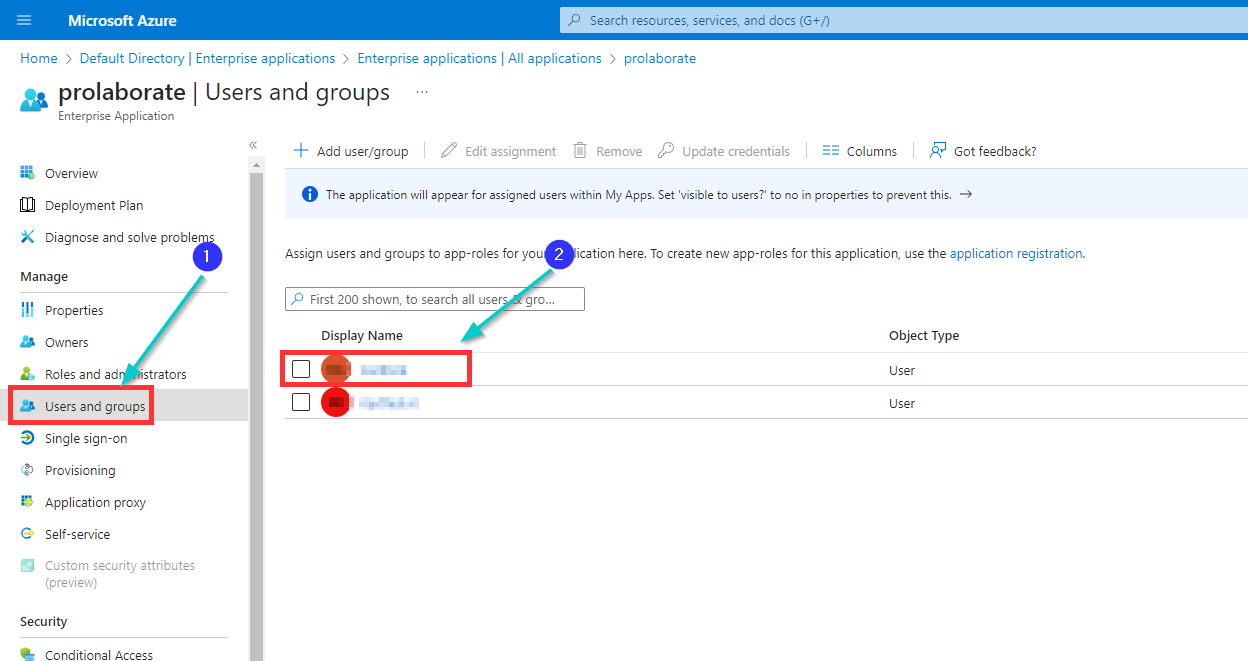The height and width of the screenshot is (661, 1248).
Task: Click the arrow at end of info banner
Action: pos(966,194)
